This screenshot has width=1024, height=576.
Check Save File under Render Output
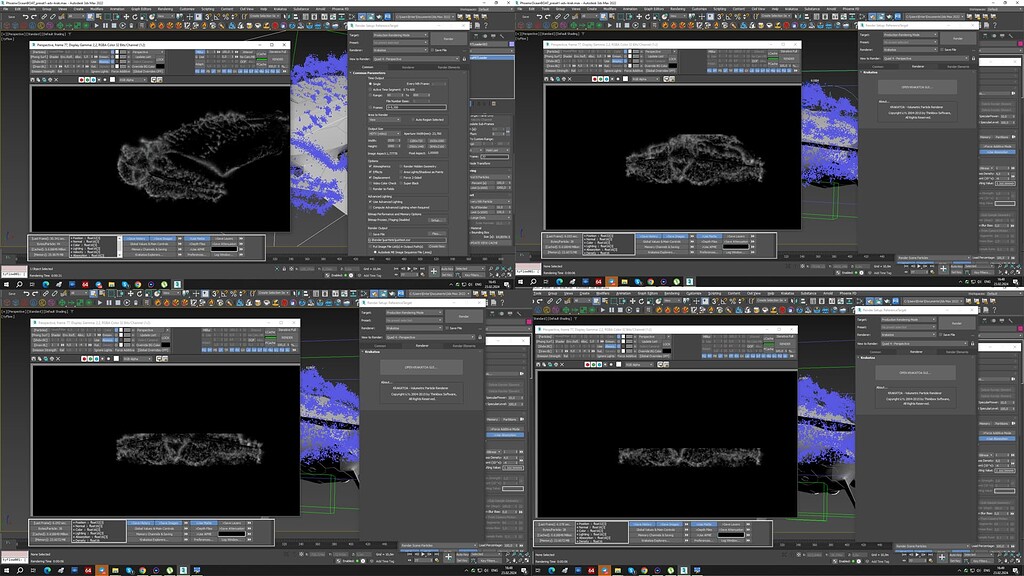[x=370, y=233]
